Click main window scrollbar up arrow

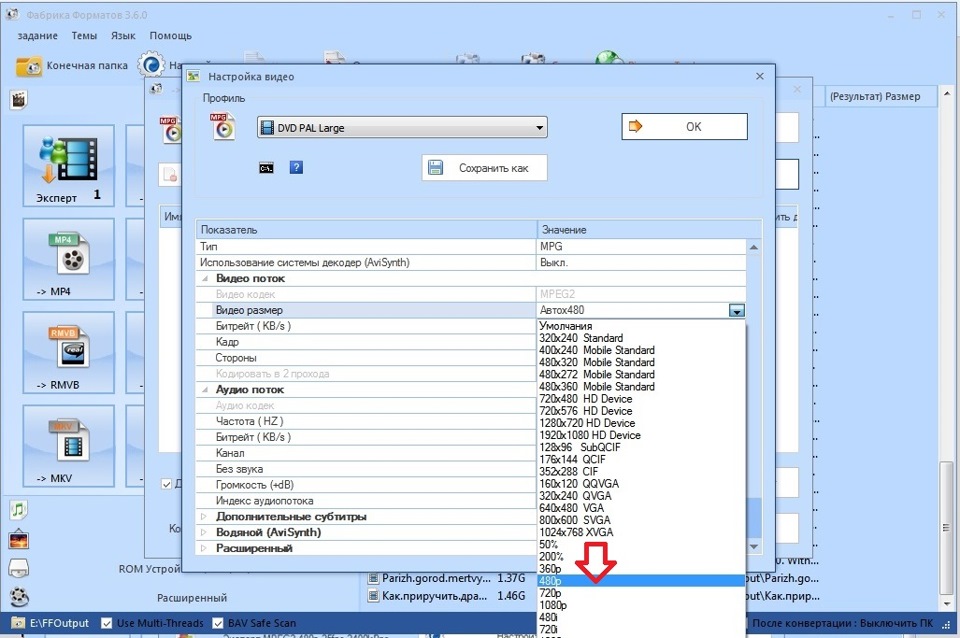[947, 94]
